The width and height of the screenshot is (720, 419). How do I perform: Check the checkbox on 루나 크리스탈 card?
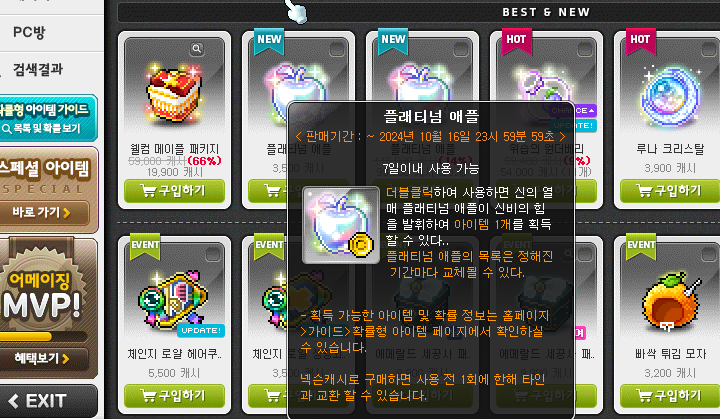click(709, 49)
